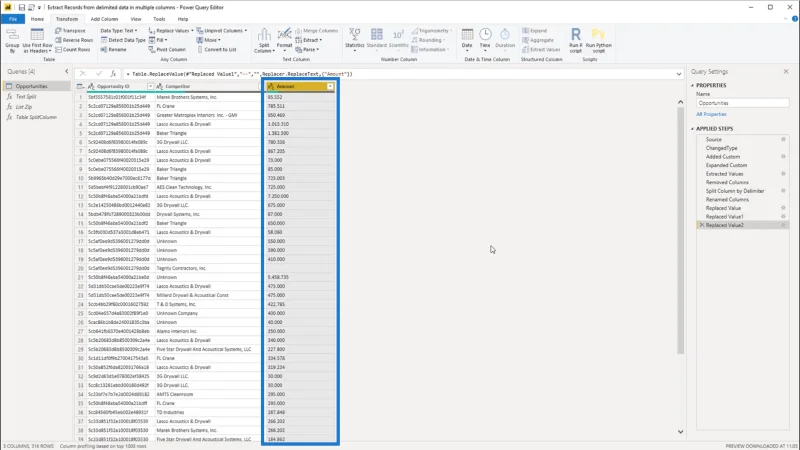Collapse the Queries pane
Screen dimensions: 800x450
[x=66, y=71]
